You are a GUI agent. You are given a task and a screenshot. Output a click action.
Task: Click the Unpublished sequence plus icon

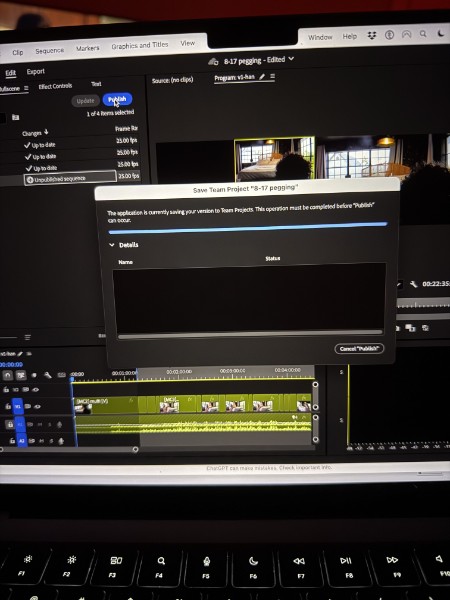point(30,179)
